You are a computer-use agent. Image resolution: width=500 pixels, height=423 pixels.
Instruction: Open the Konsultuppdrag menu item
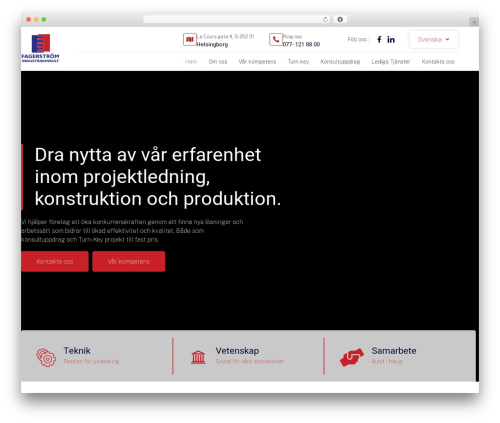point(340,62)
